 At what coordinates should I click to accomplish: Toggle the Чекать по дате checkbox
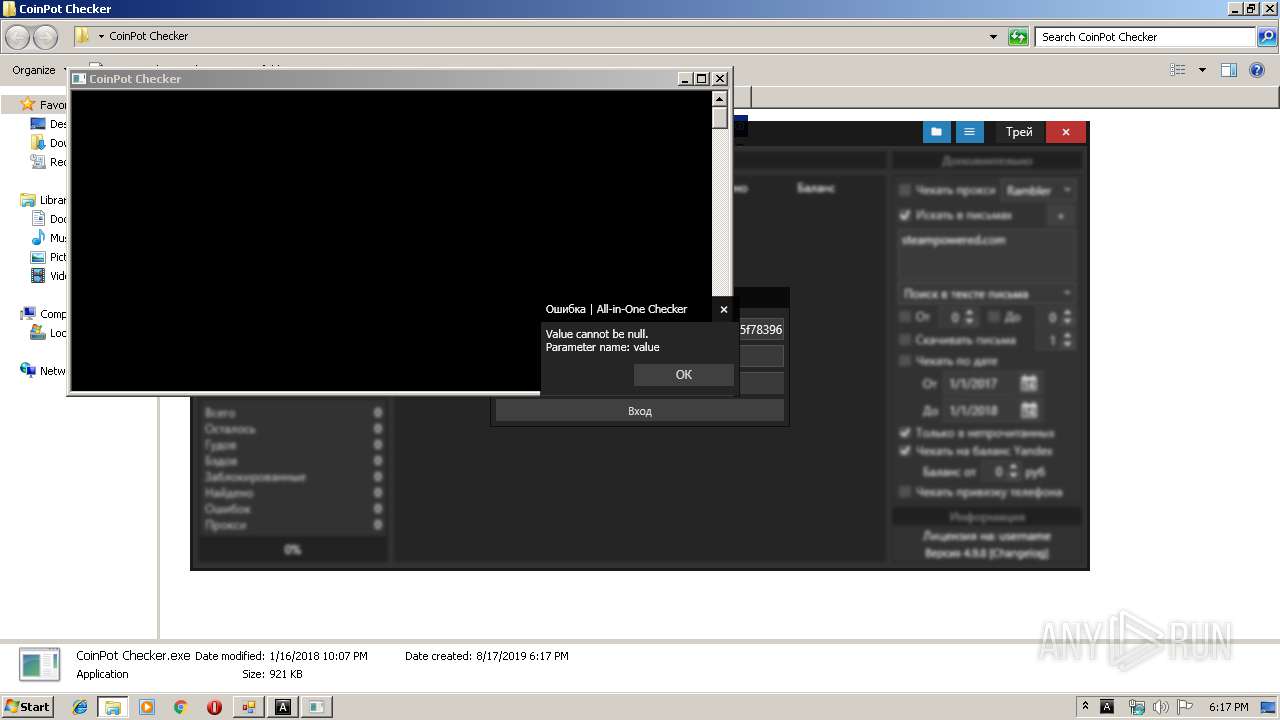click(905, 361)
